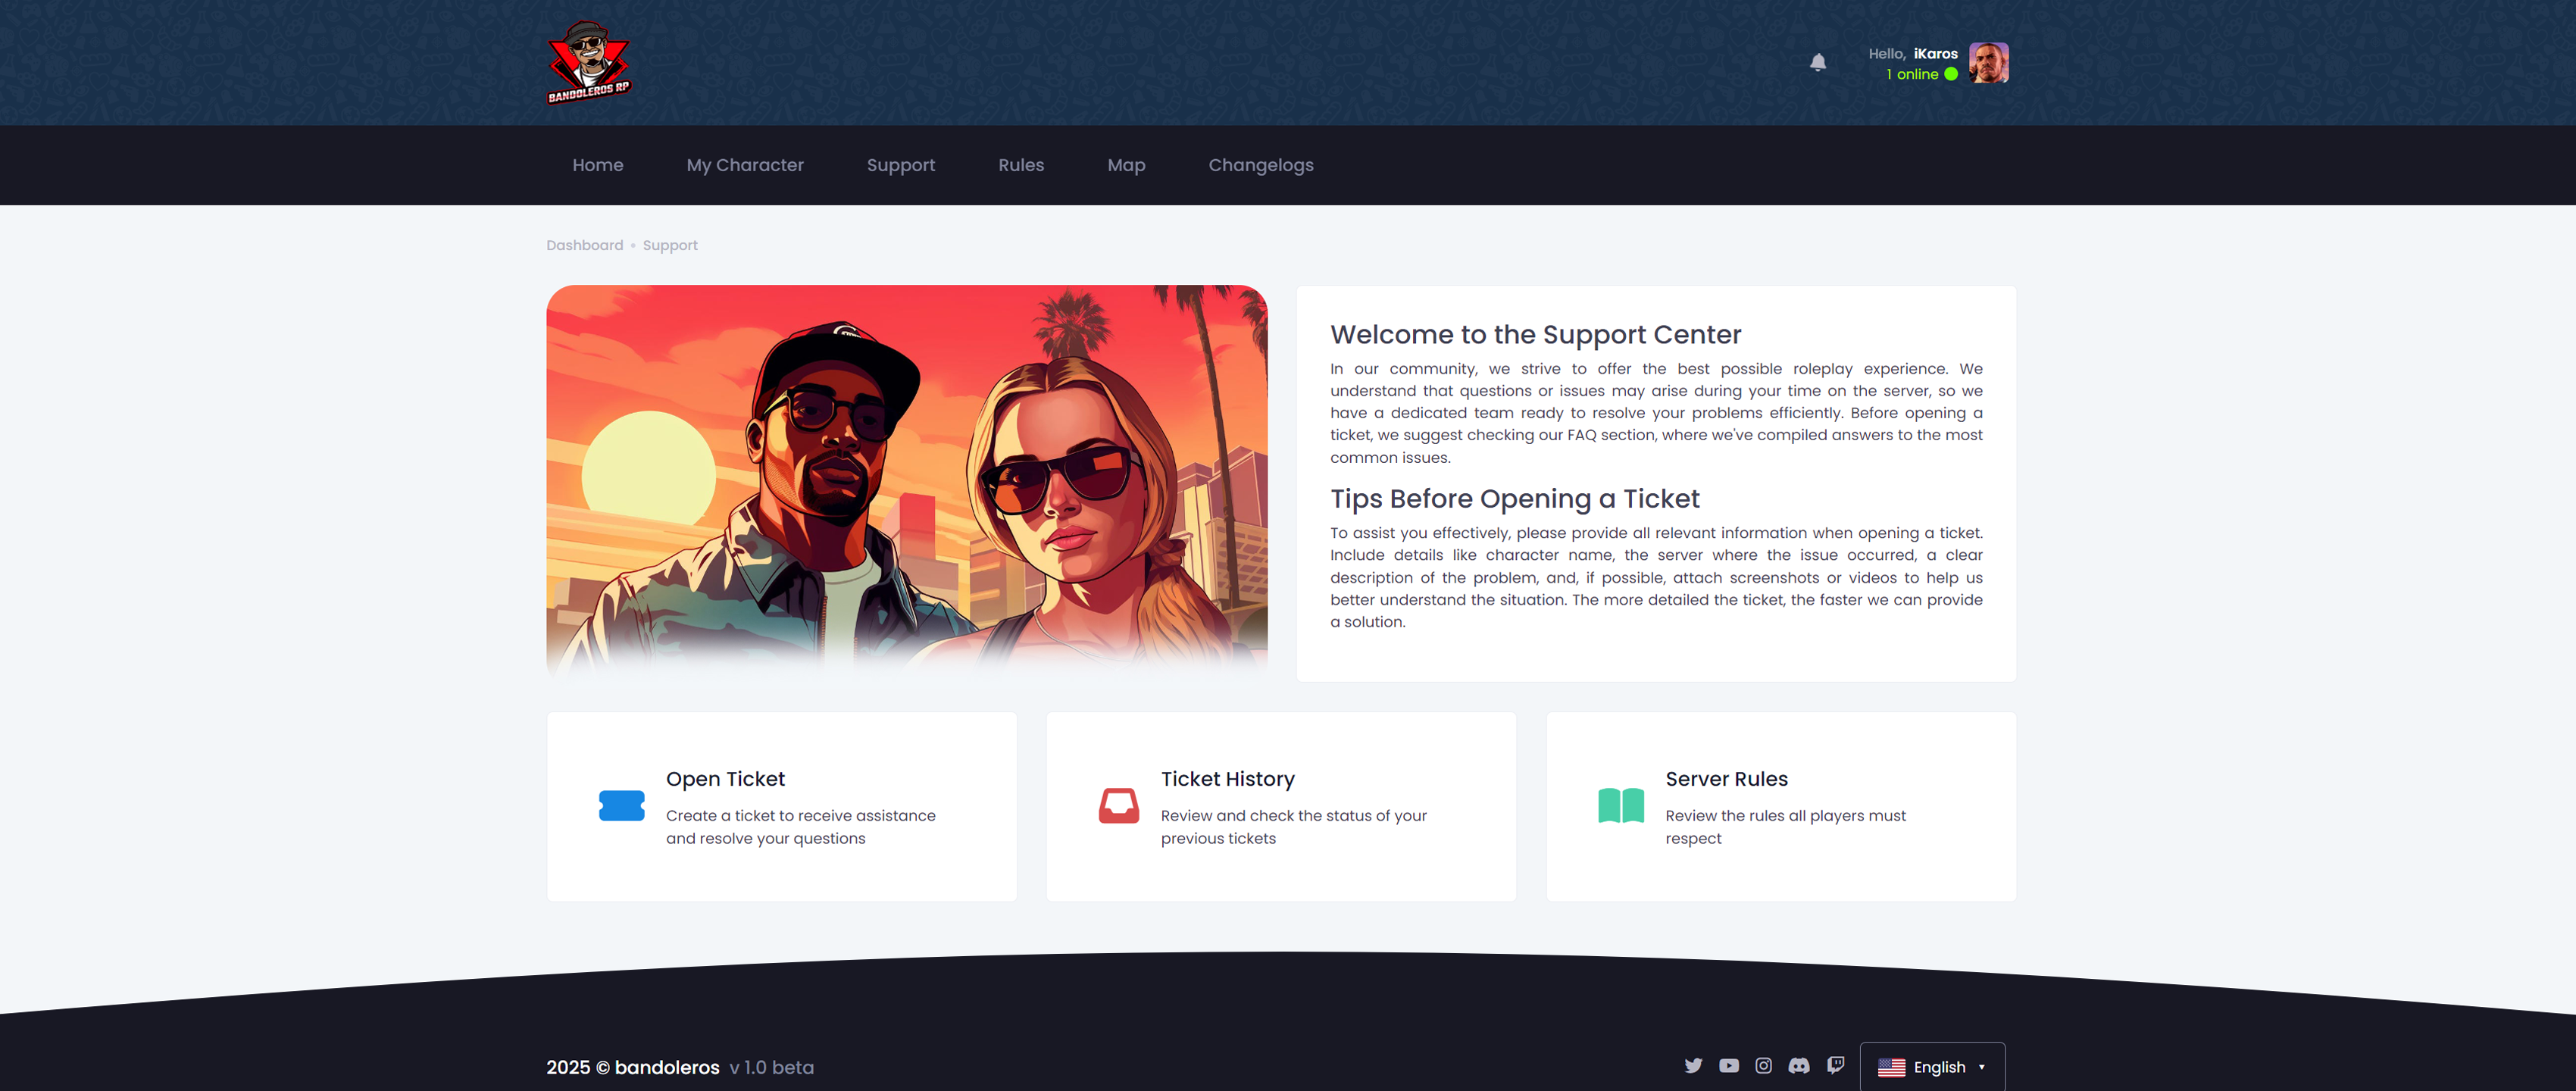Click the US flag icon
This screenshot has width=2576, height=1091.
point(1891,1067)
